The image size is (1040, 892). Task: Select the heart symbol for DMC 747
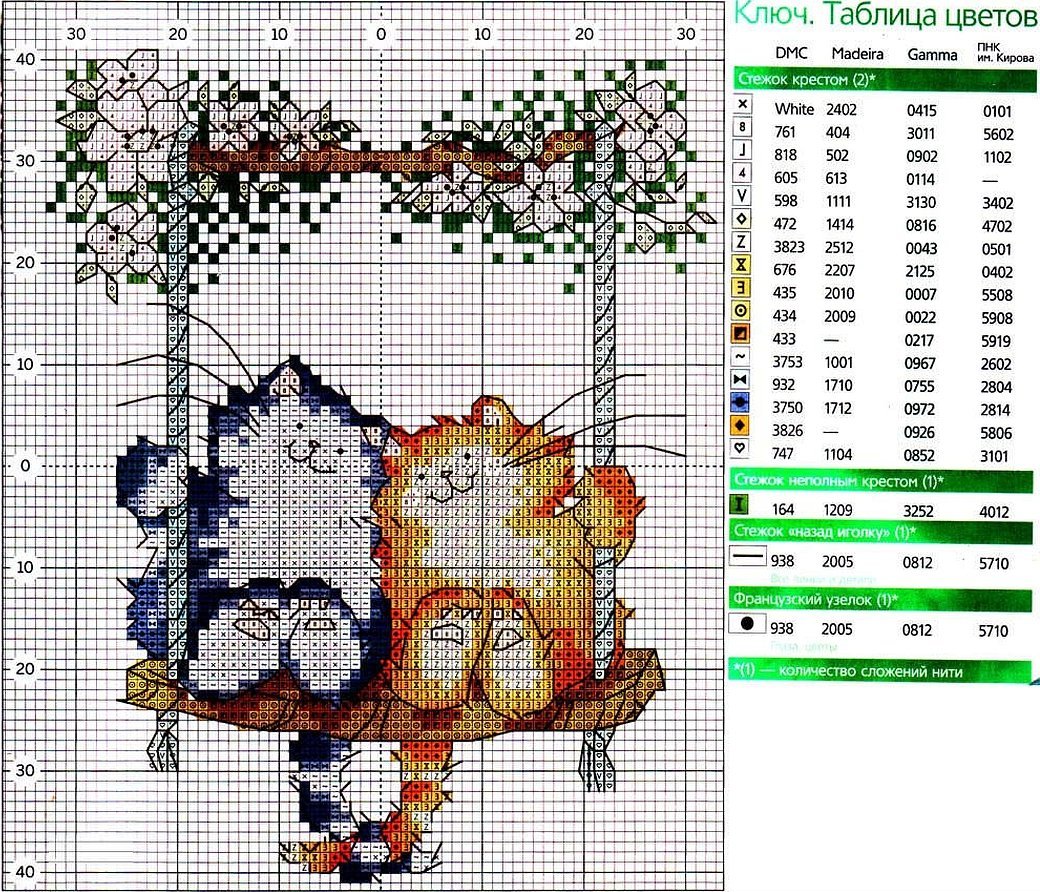click(742, 450)
